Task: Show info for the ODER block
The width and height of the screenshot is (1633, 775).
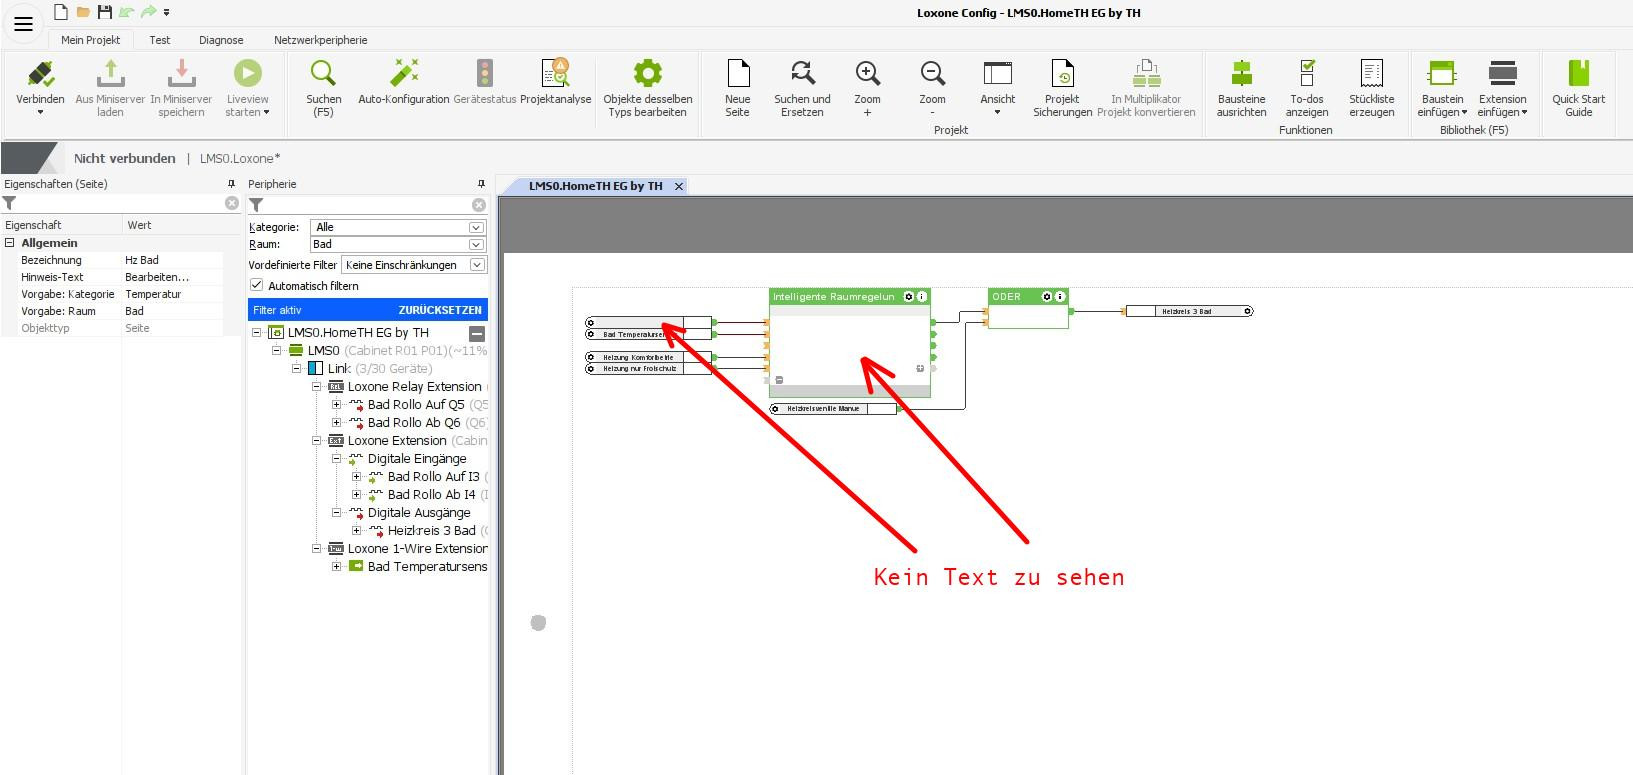Action: click(1060, 297)
